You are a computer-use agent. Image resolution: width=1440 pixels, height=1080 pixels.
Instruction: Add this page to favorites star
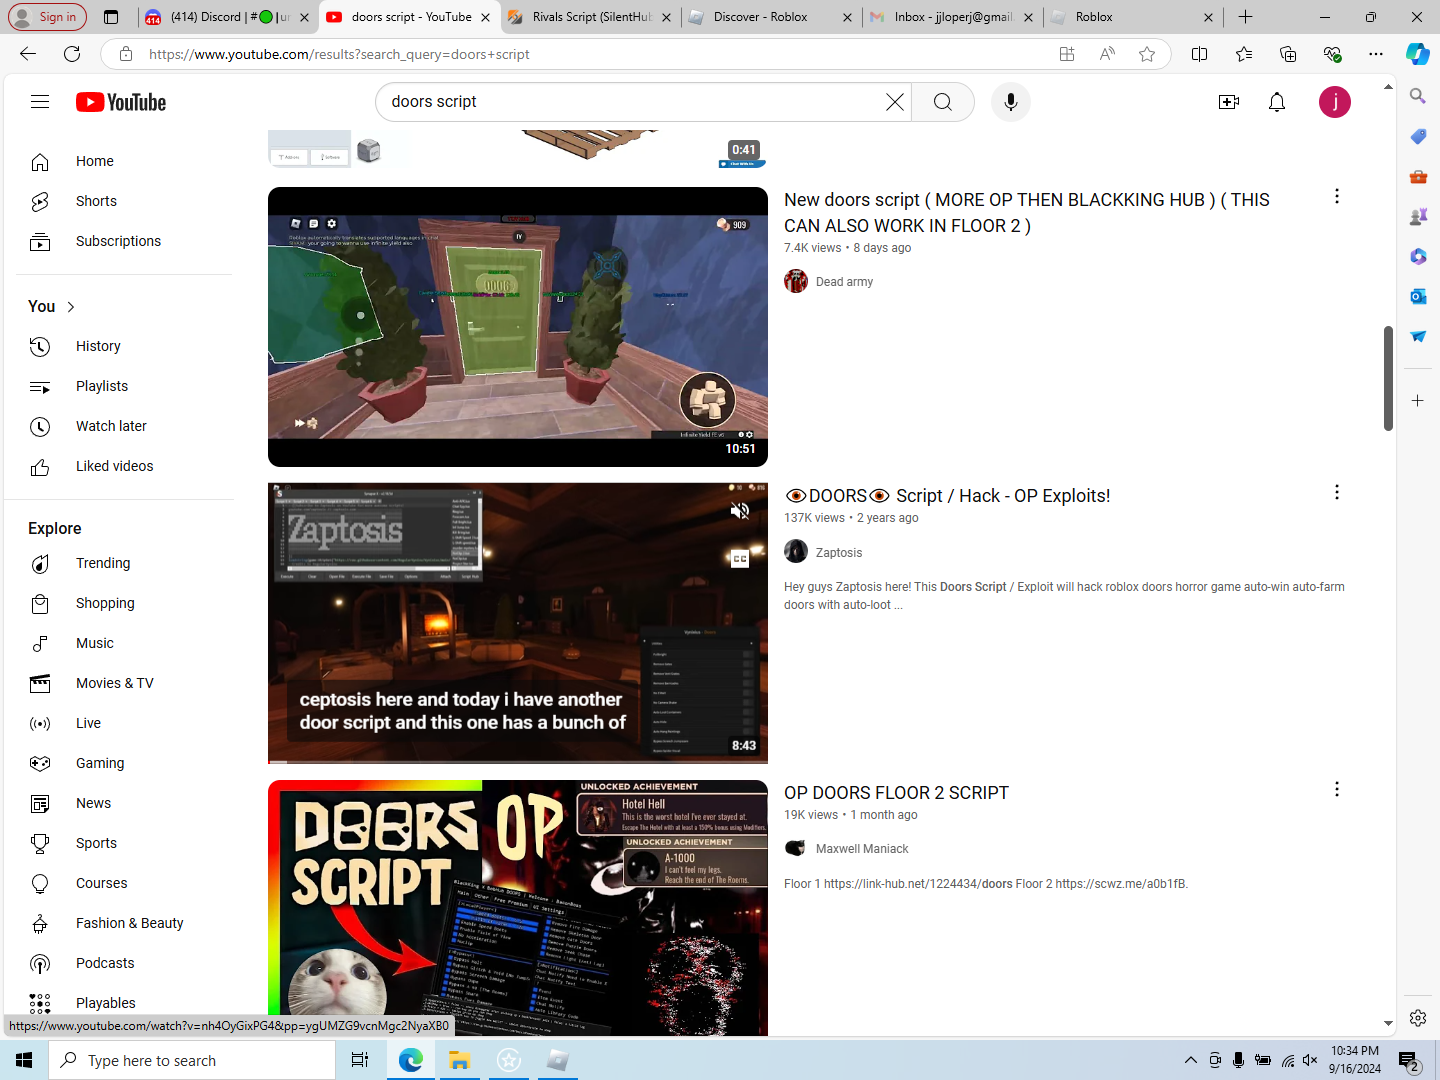pyautogui.click(x=1147, y=54)
